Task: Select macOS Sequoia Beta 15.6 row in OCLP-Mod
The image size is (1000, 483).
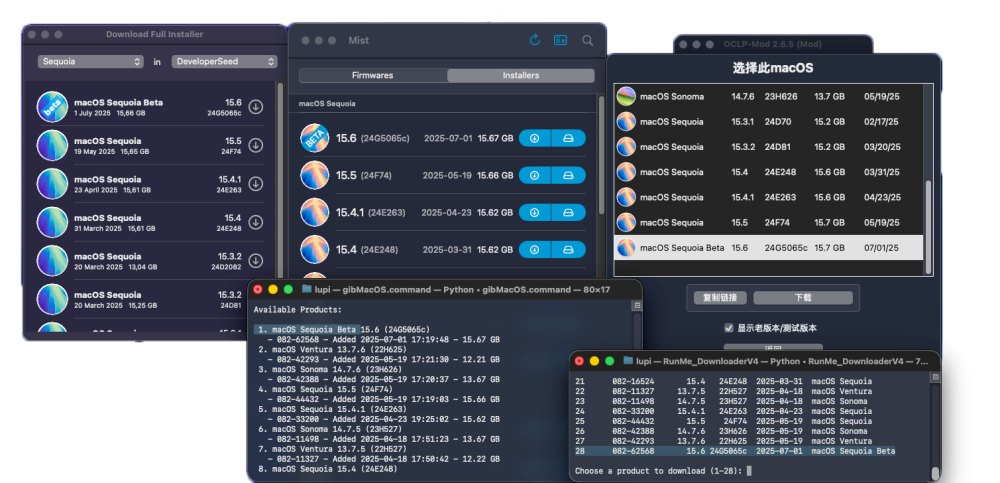Action: 768,248
